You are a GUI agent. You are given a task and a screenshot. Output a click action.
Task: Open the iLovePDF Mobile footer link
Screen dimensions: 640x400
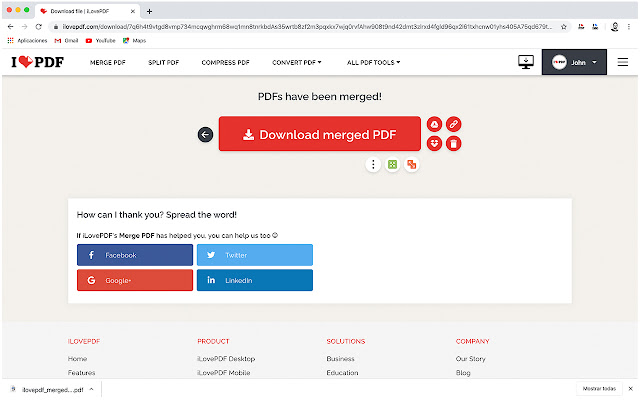point(223,373)
